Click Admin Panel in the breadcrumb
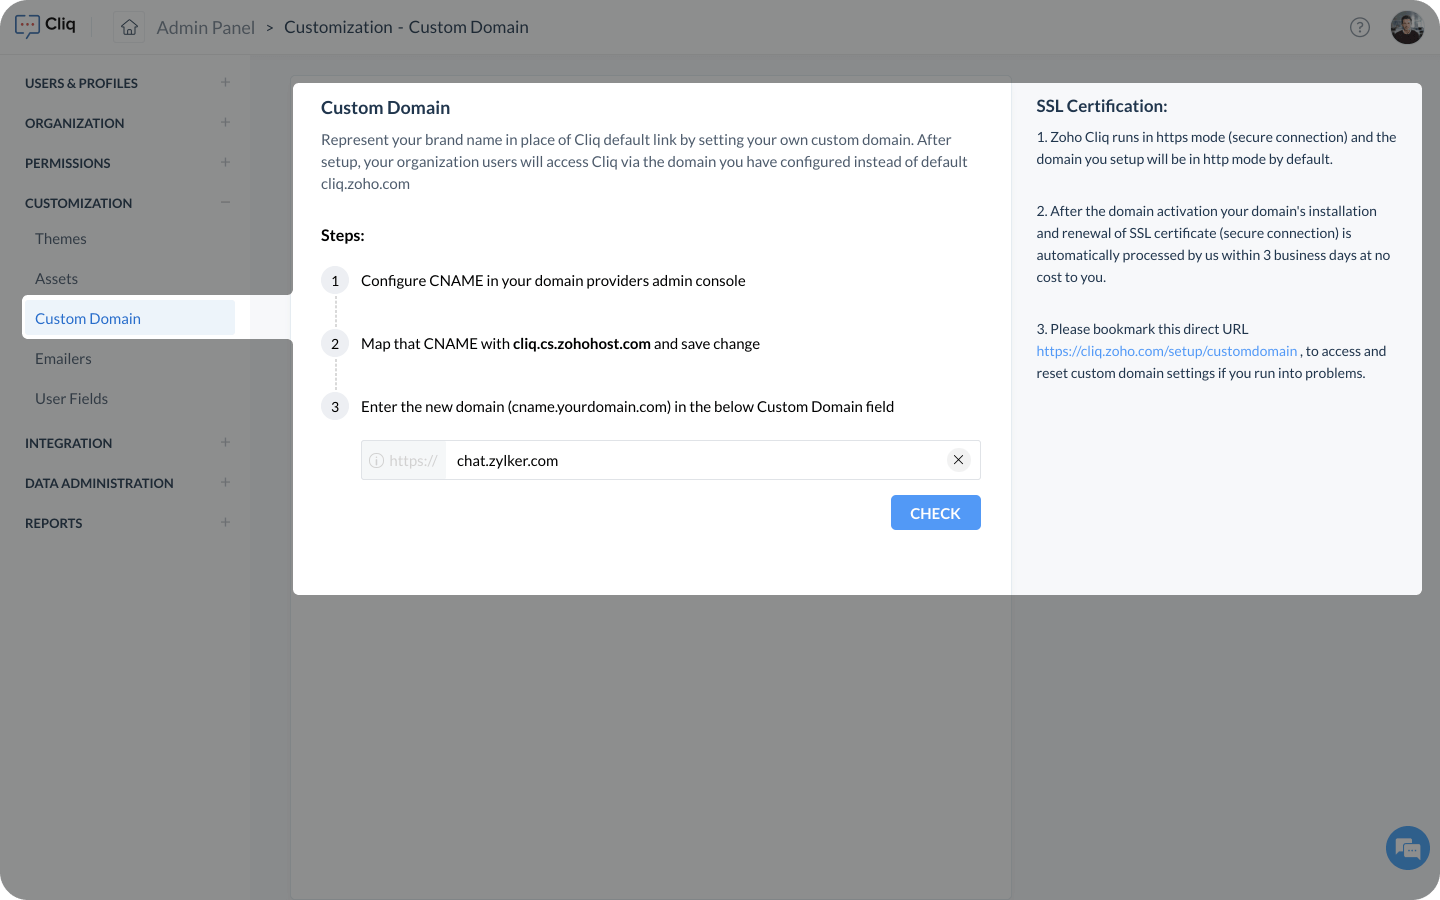1440x900 pixels. [x=206, y=28]
